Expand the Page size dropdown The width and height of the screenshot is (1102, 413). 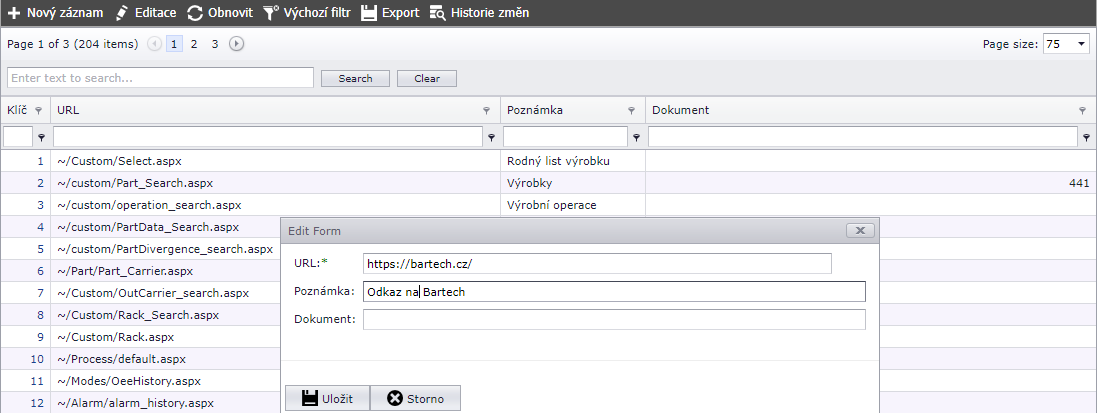point(1082,44)
